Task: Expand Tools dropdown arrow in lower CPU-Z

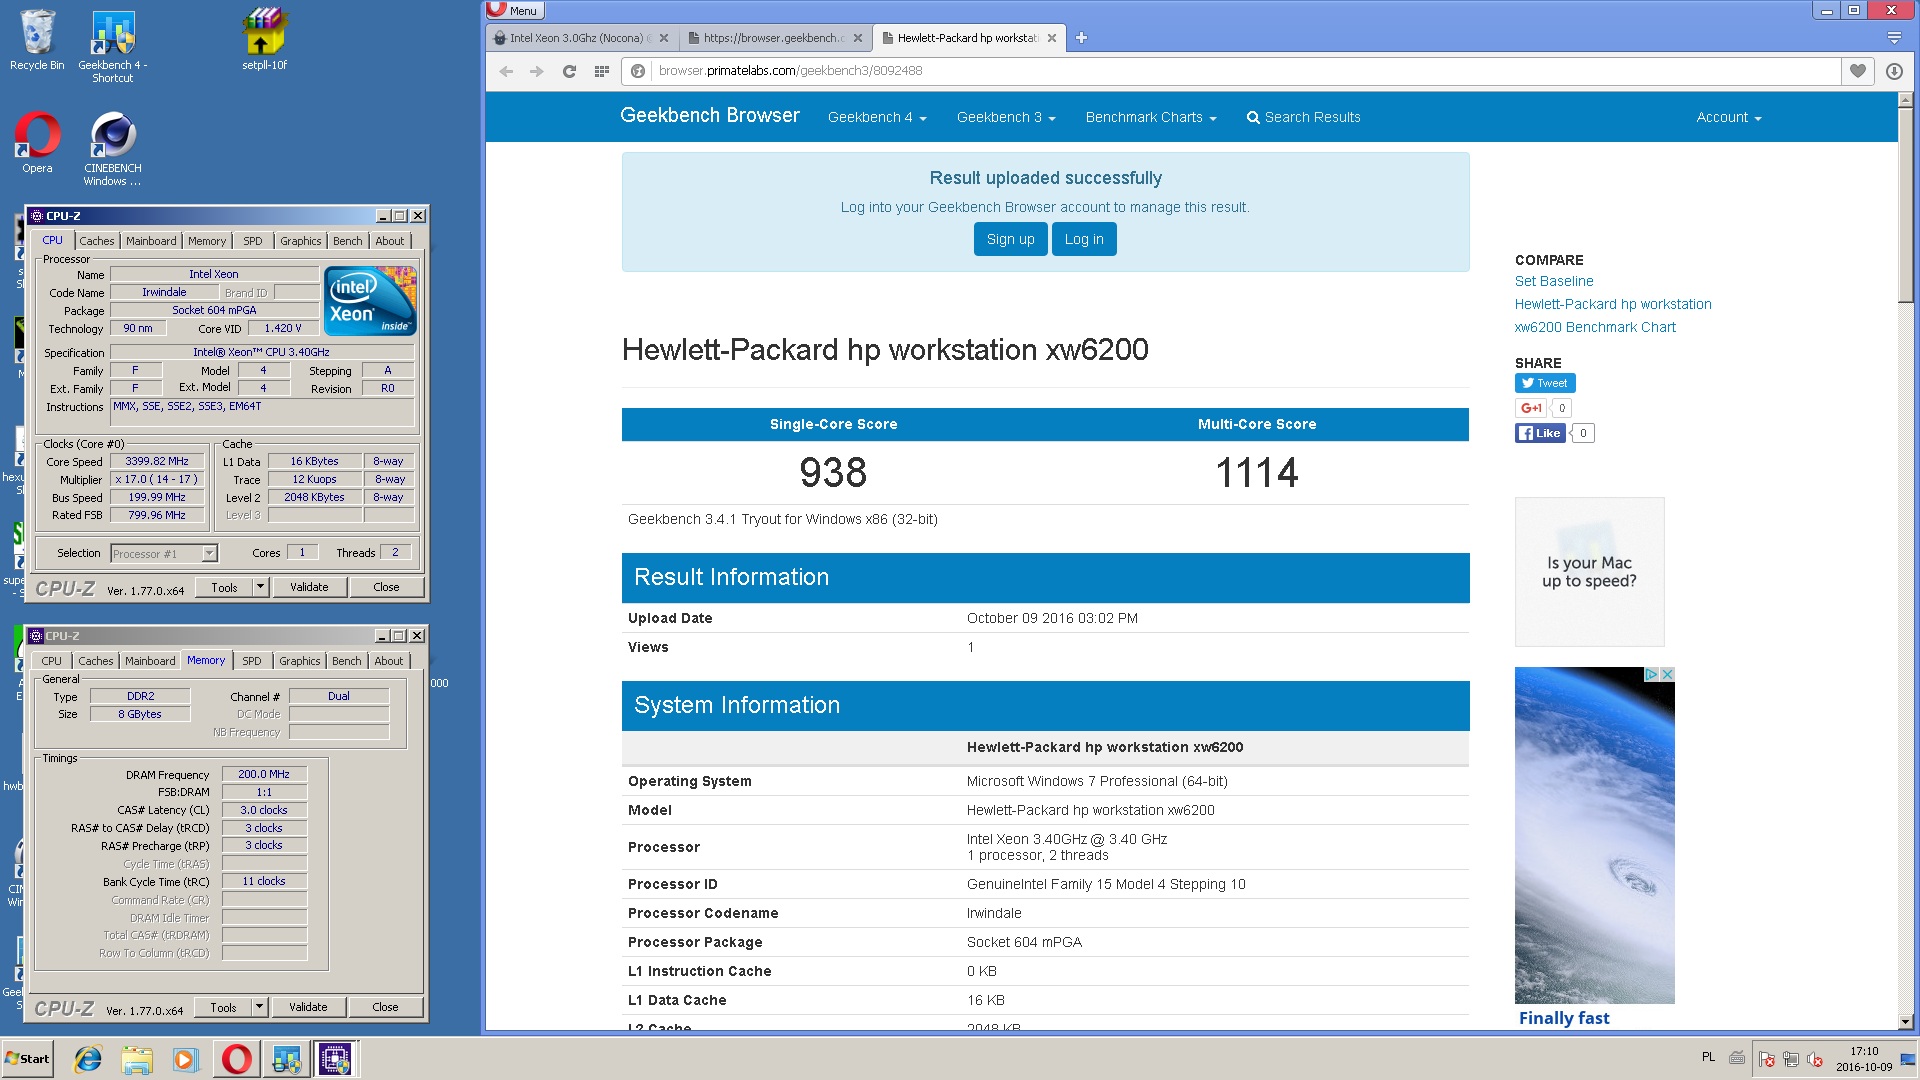Action: click(x=259, y=1007)
